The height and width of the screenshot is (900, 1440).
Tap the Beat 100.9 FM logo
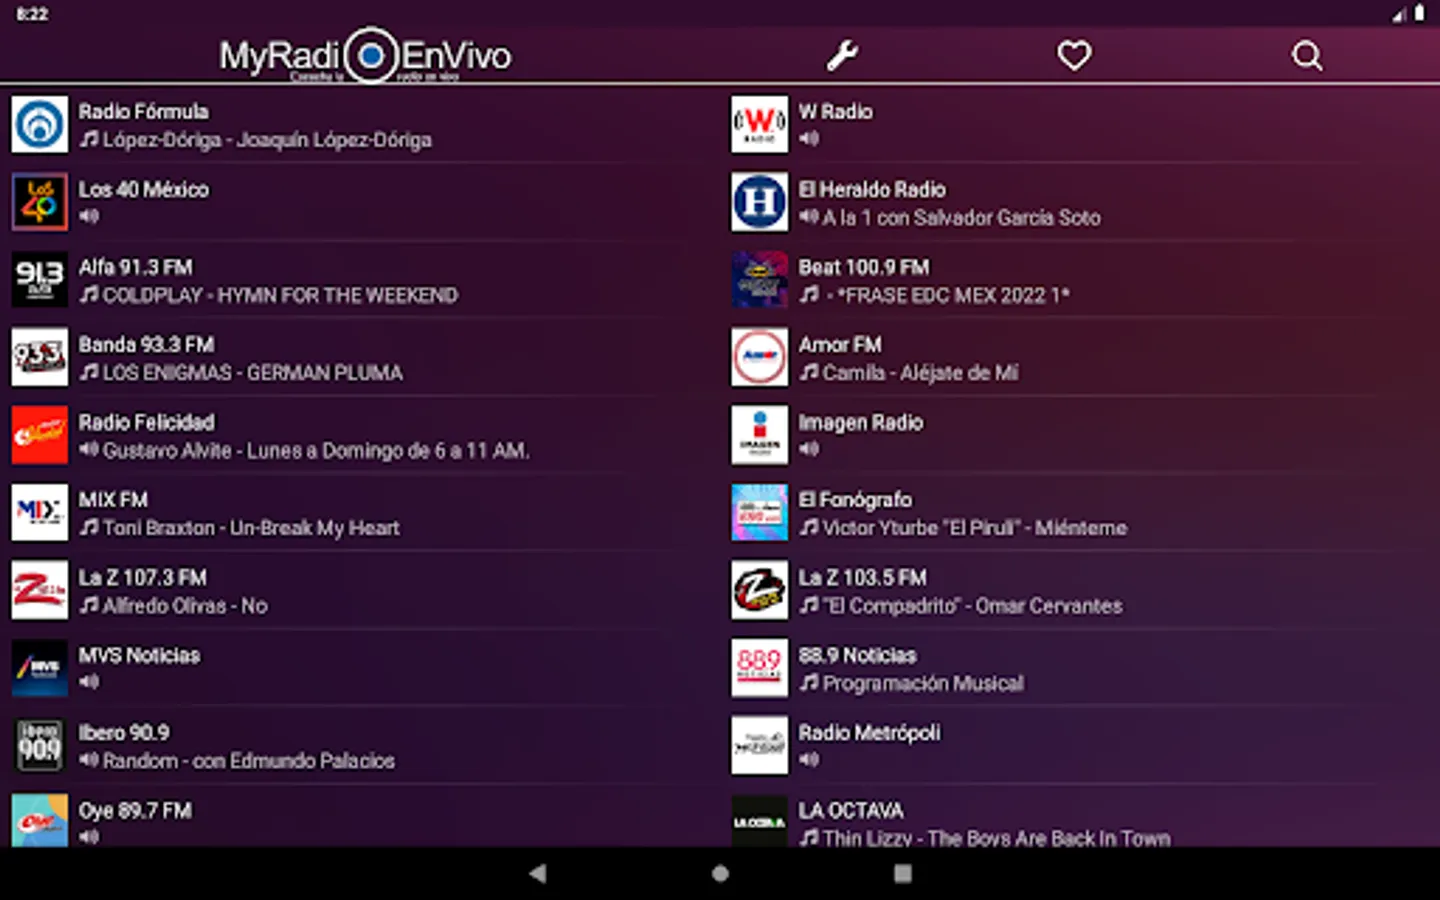click(x=760, y=279)
